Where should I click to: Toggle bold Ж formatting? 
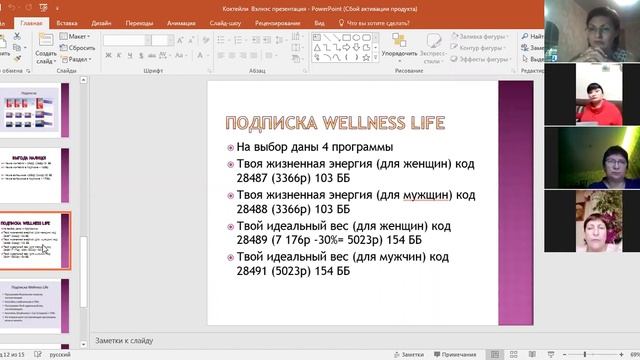point(108,56)
